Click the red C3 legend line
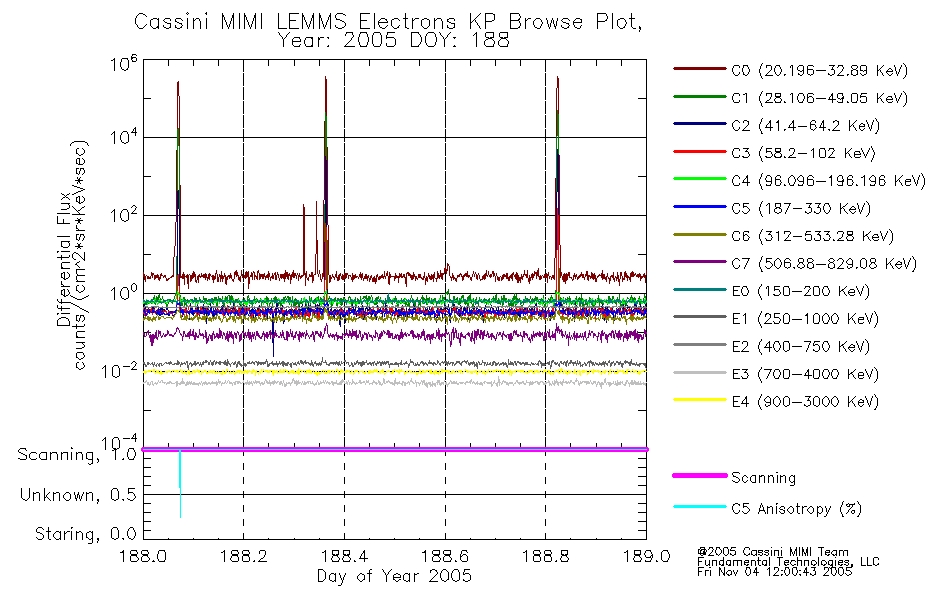Image resolution: width=950 pixels, height=600 pixels. click(700, 152)
